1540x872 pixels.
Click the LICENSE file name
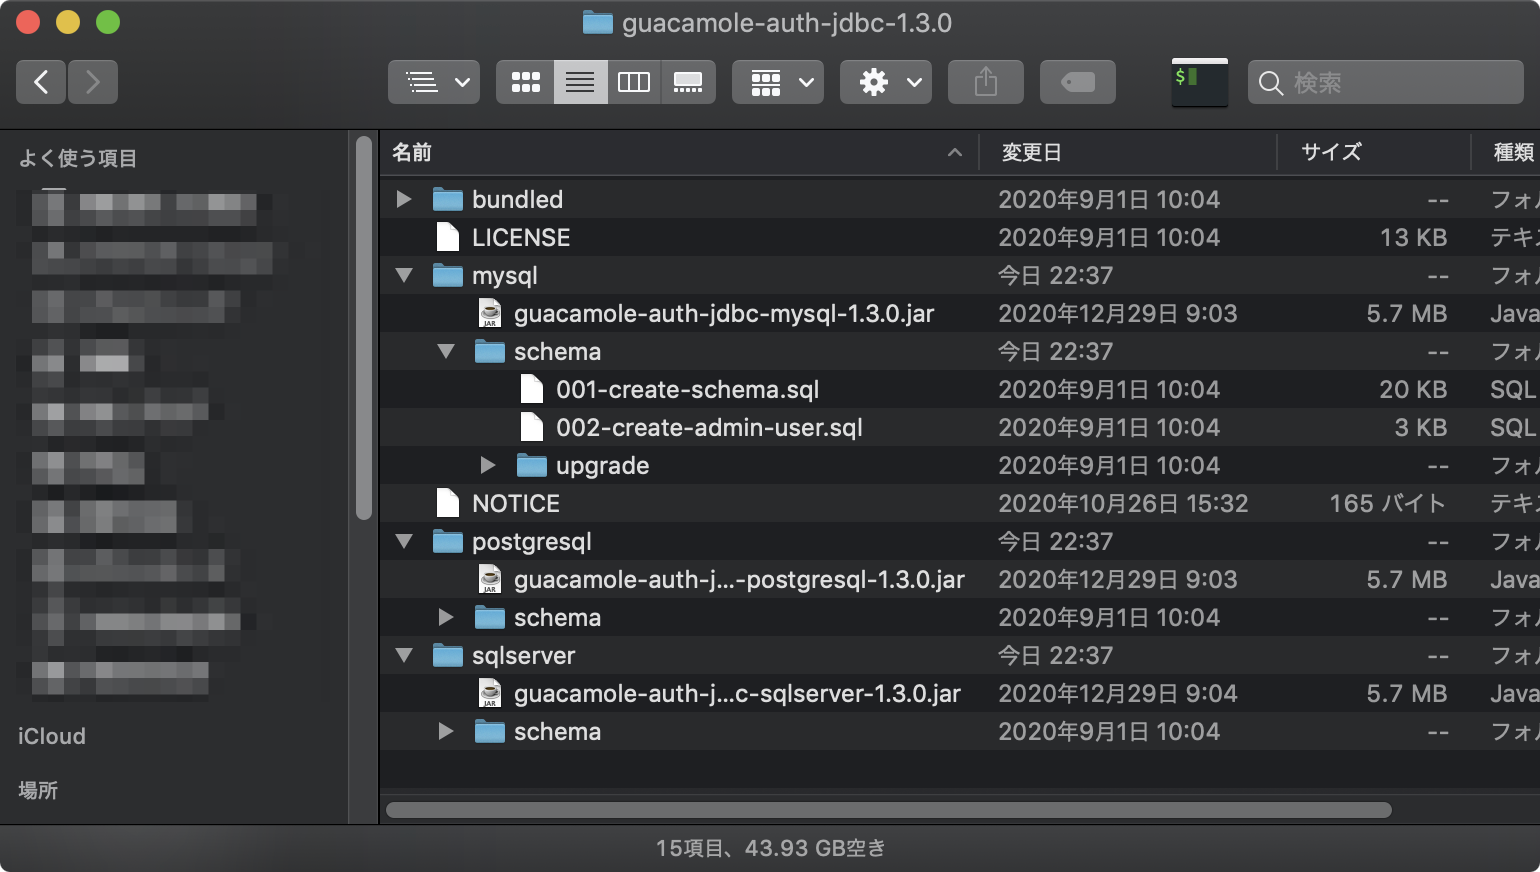coord(521,237)
